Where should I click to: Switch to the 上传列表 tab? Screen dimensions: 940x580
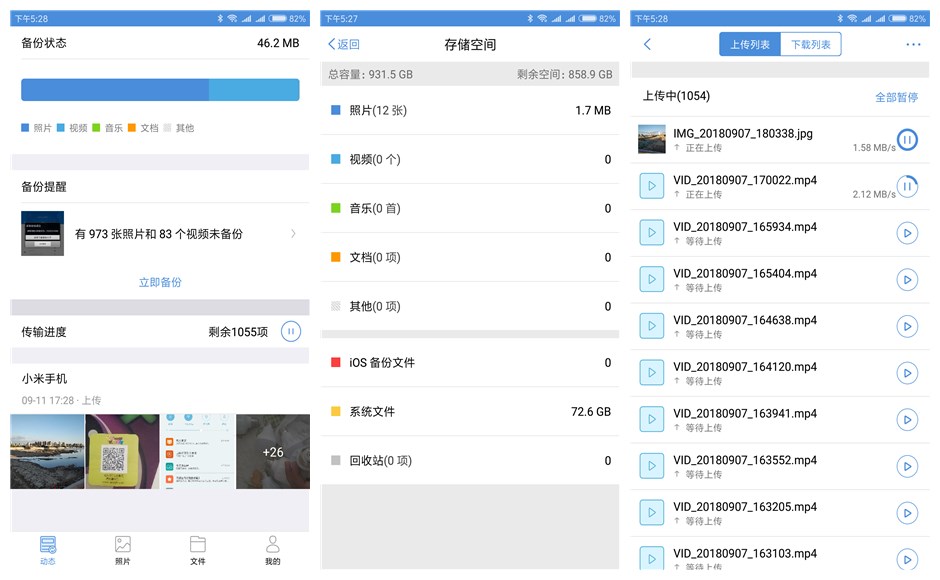(750, 44)
